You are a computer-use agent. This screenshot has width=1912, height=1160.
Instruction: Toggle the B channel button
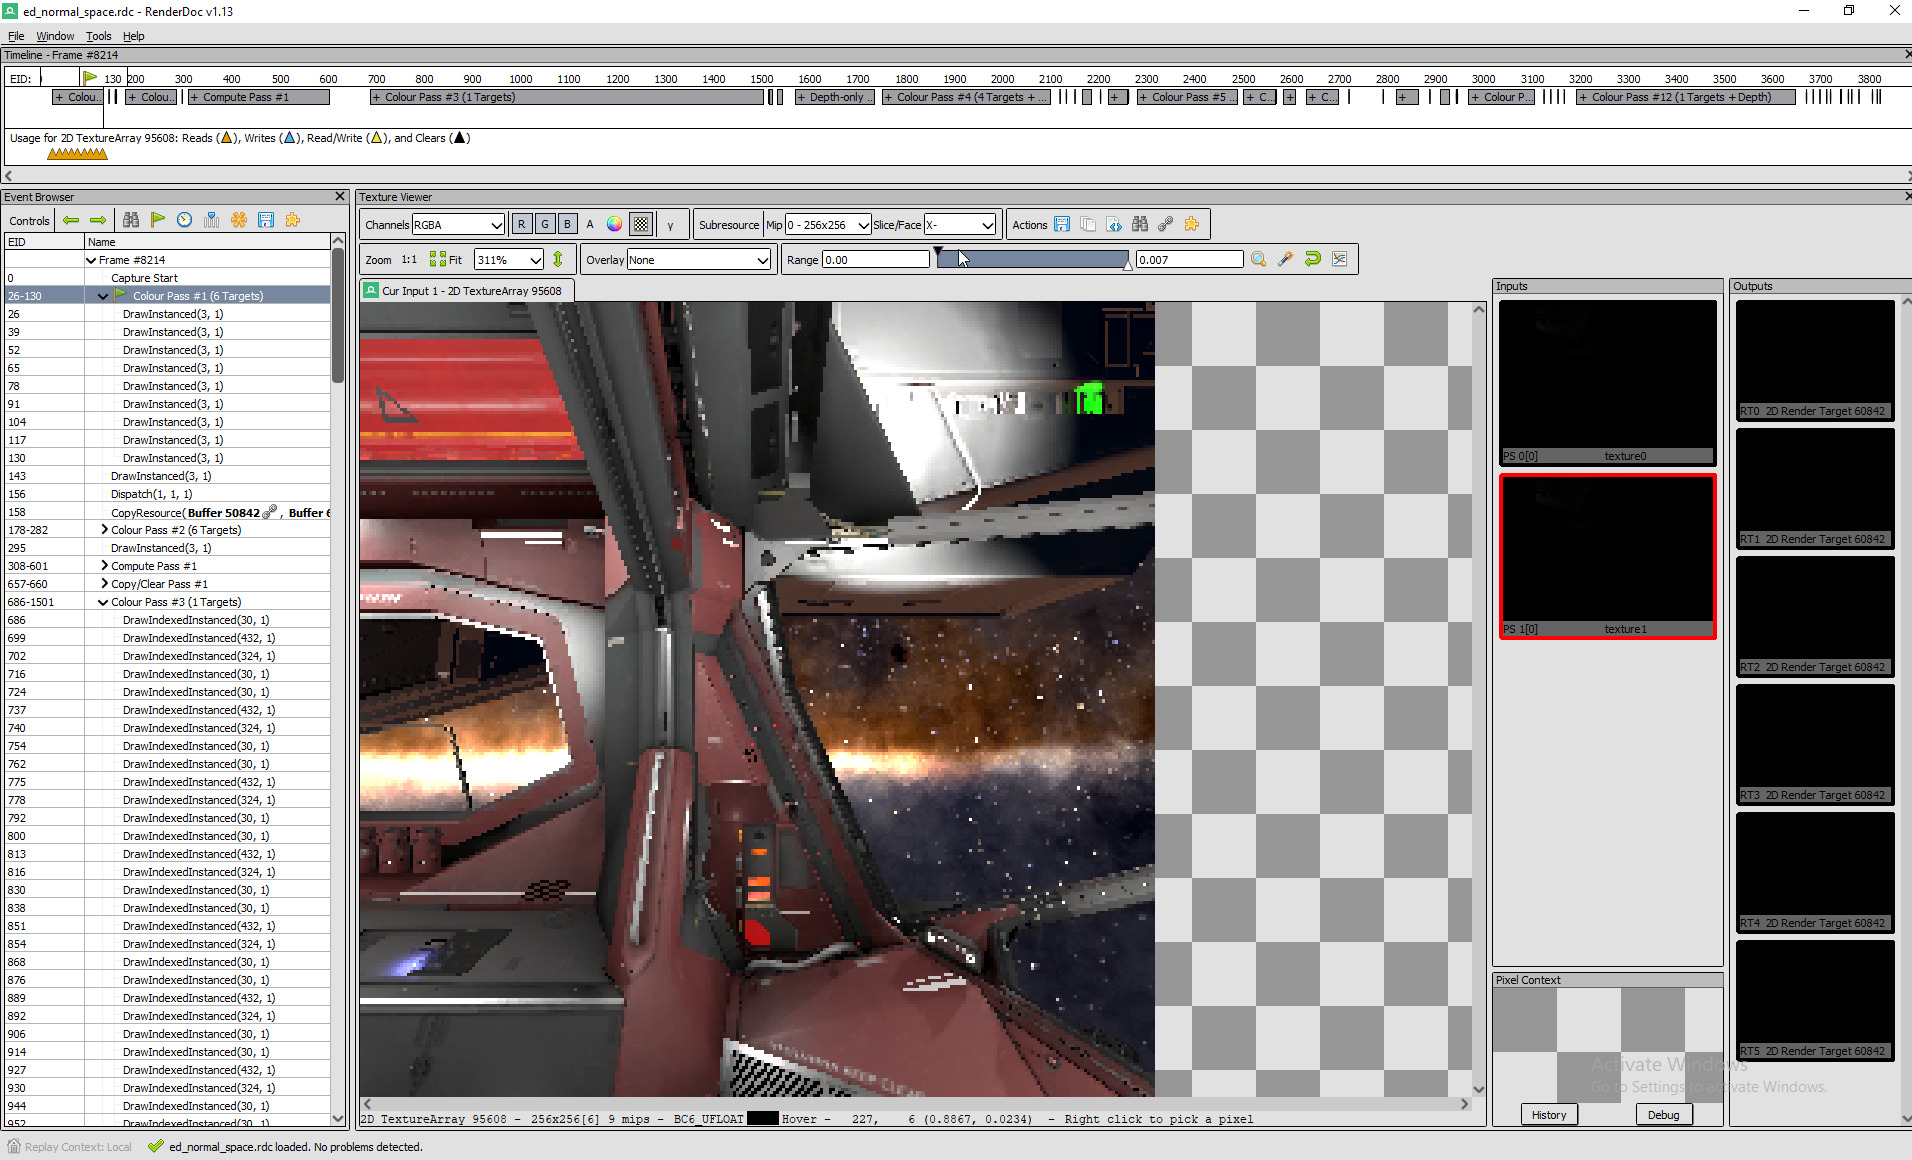(x=568, y=224)
